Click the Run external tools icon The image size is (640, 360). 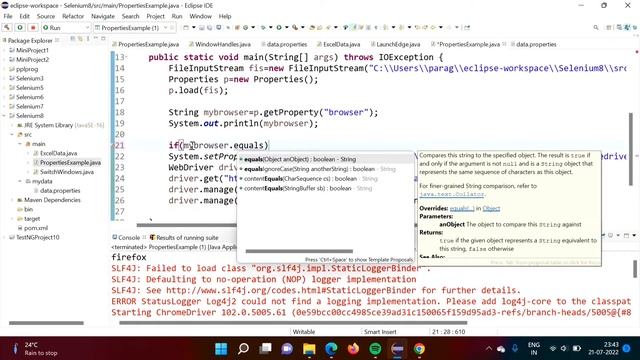click(x=295, y=27)
